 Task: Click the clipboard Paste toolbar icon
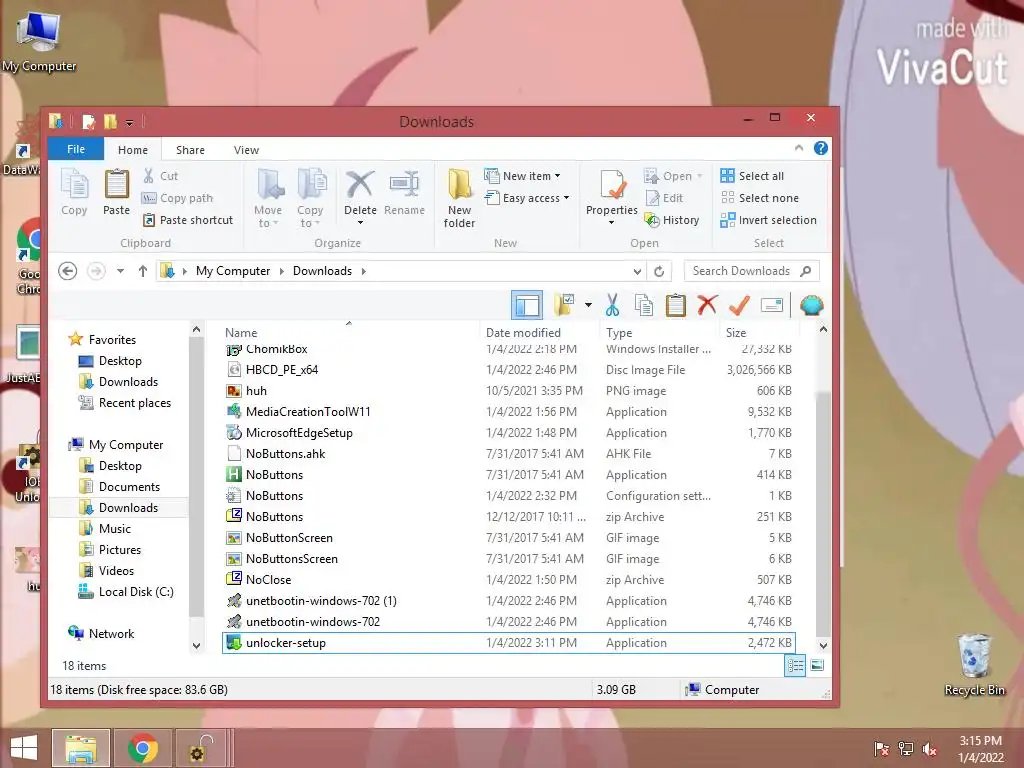coord(676,305)
